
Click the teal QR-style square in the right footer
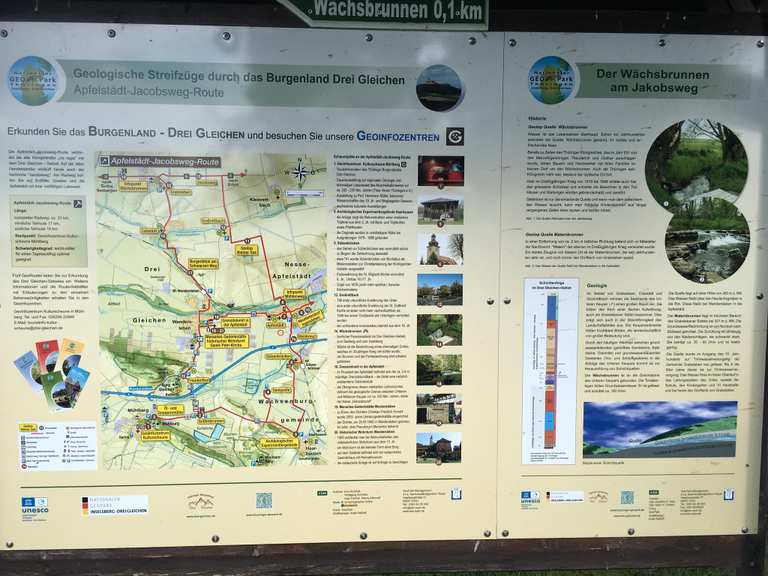pyautogui.click(x=627, y=497)
